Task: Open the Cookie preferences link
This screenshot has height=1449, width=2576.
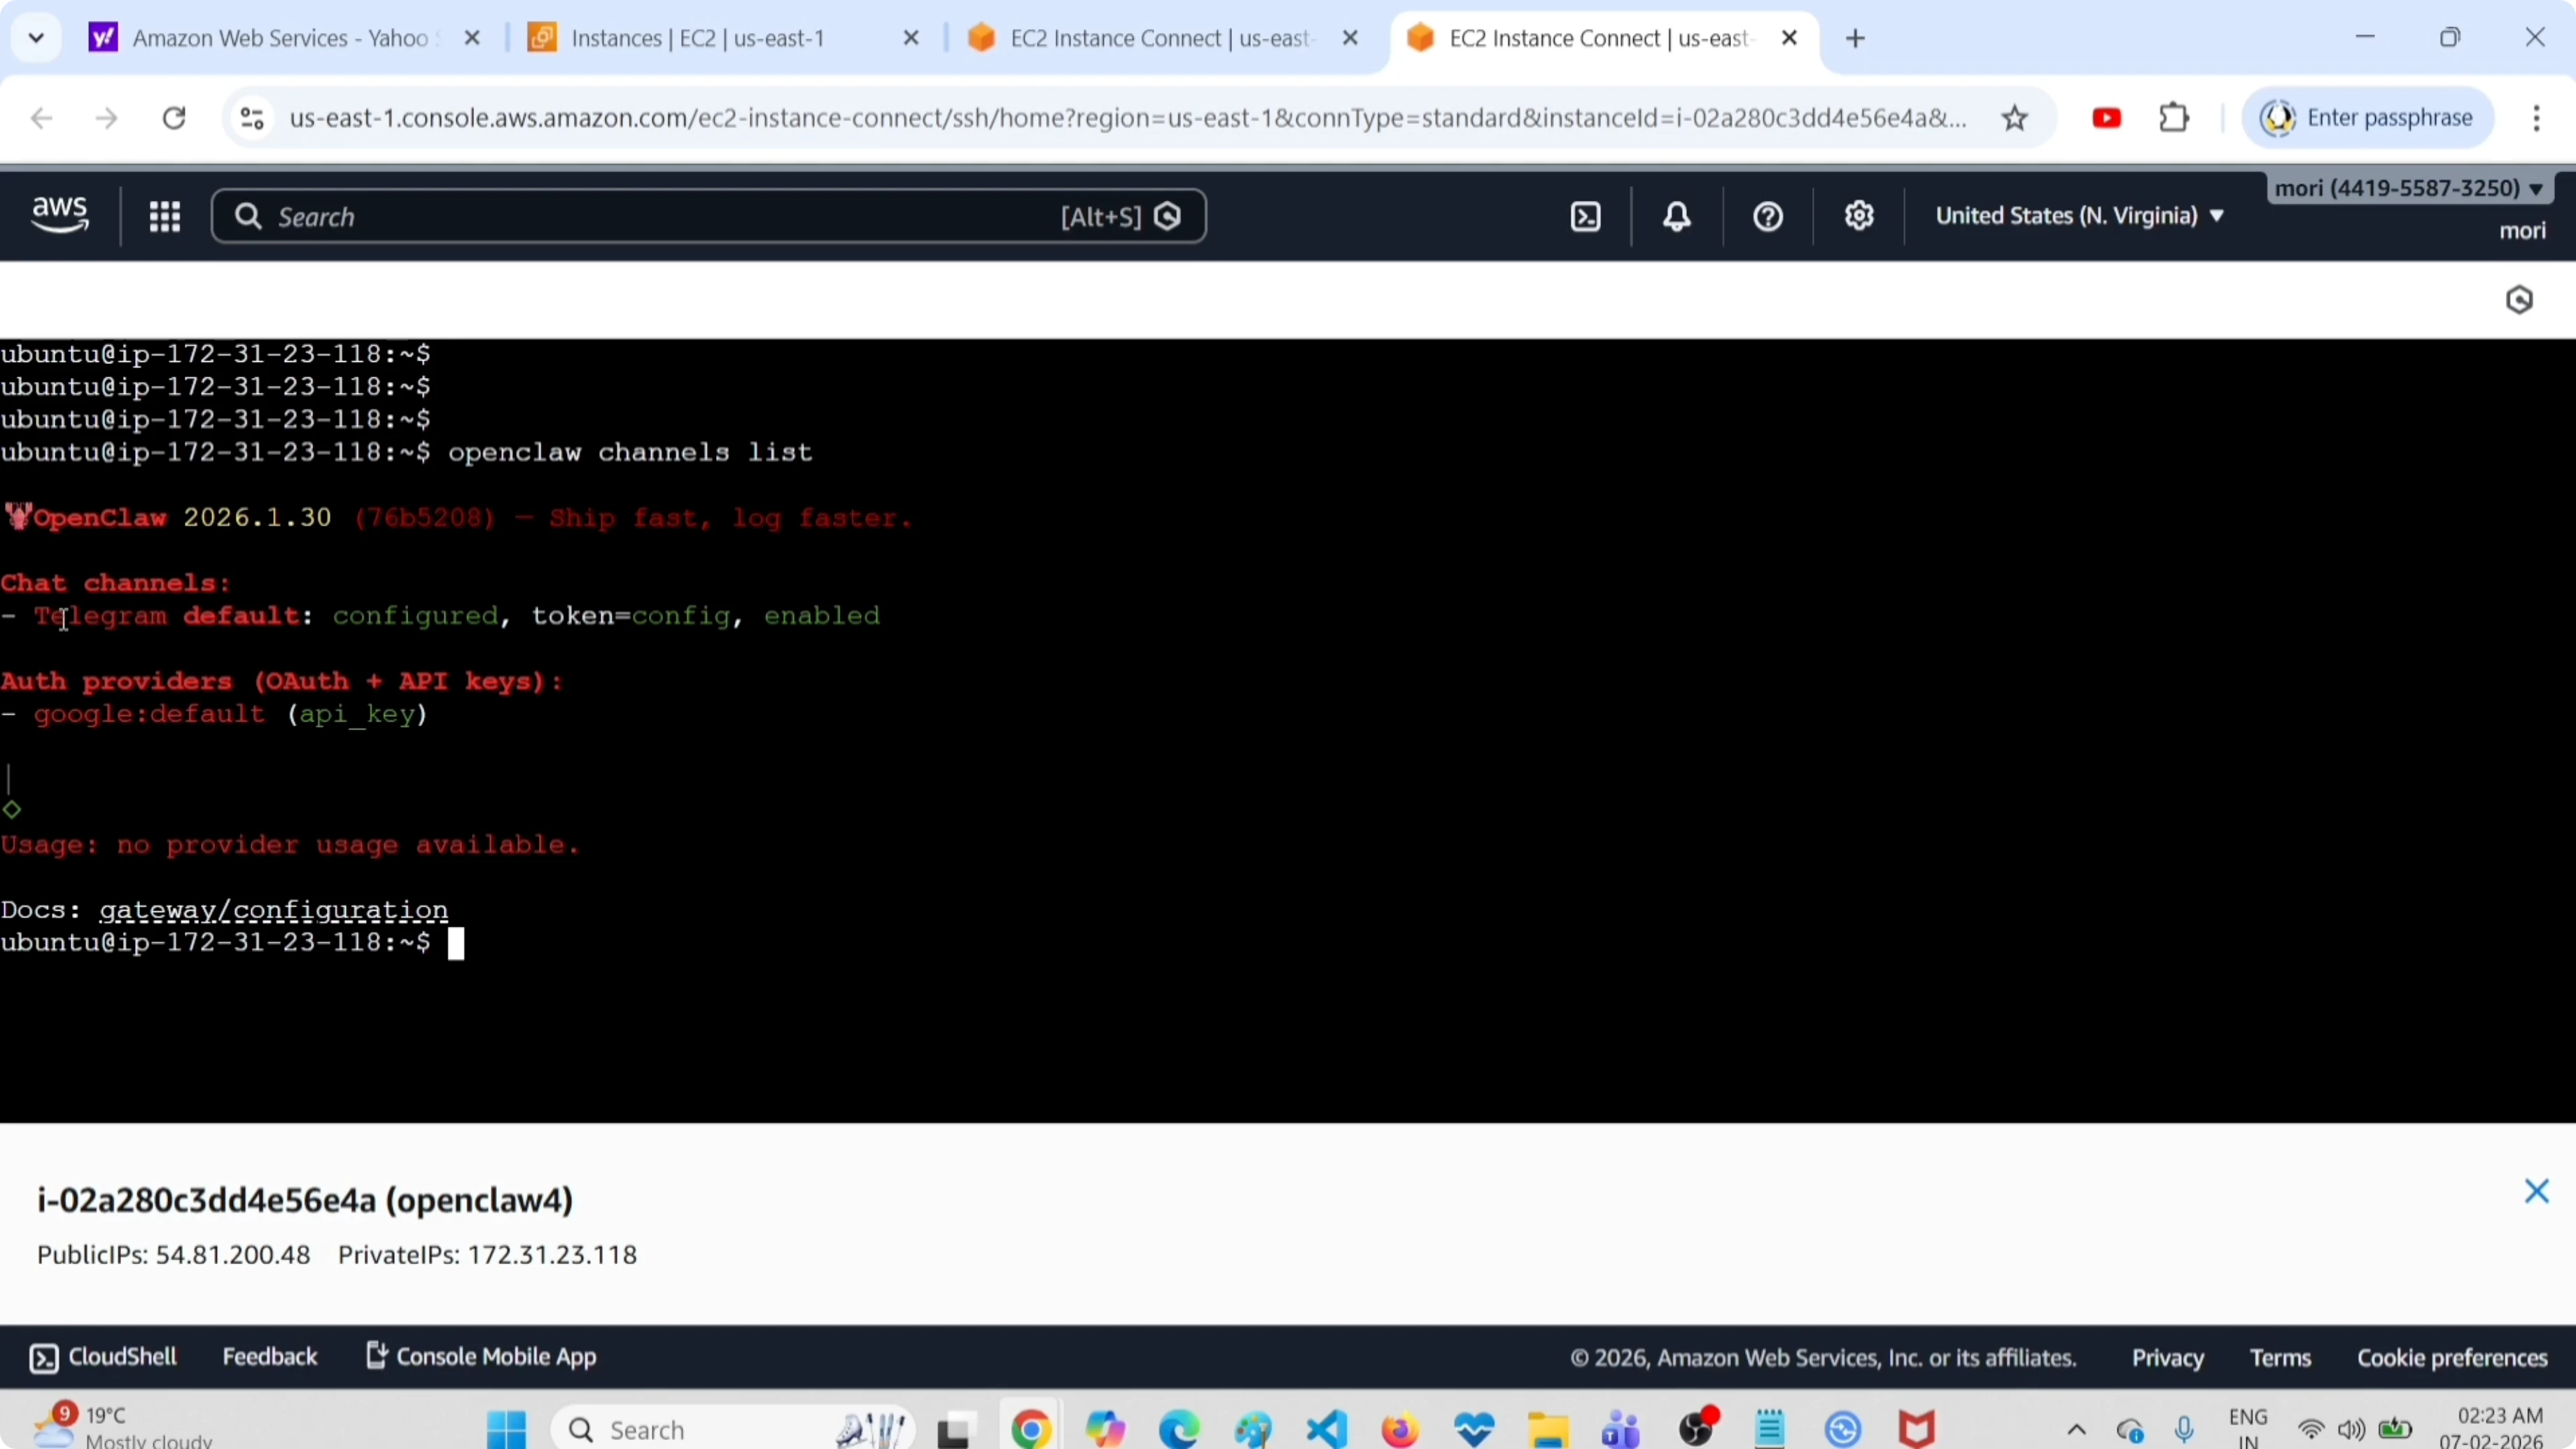Action: tap(2452, 1358)
